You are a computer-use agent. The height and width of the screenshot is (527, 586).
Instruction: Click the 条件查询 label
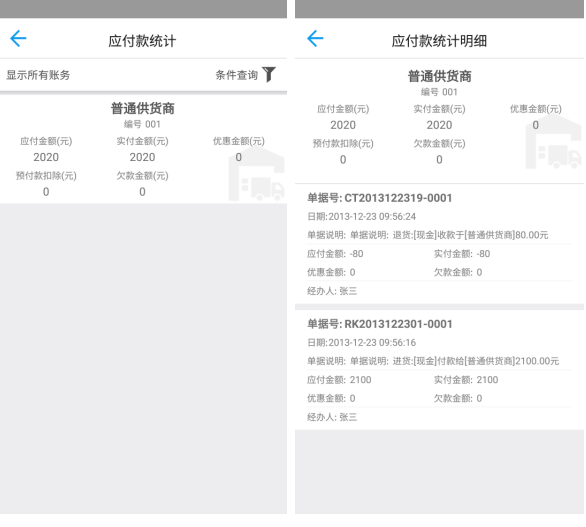237,75
